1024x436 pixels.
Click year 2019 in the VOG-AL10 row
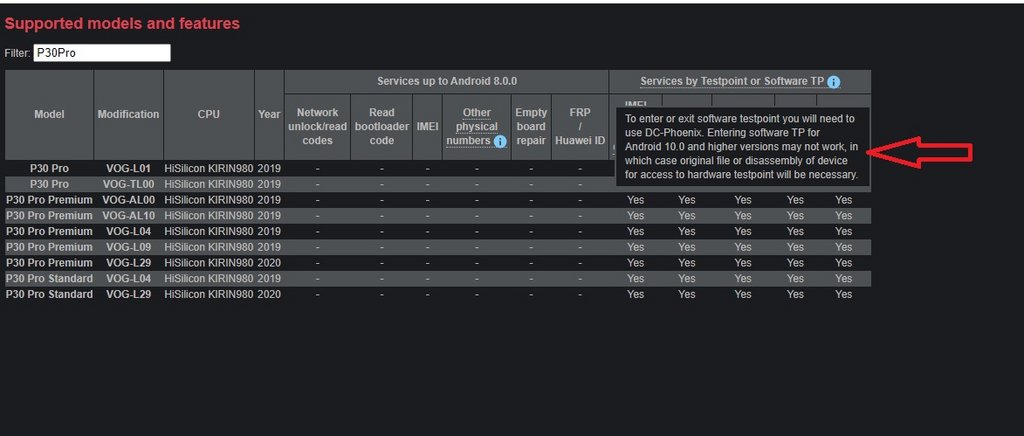point(269,215)
